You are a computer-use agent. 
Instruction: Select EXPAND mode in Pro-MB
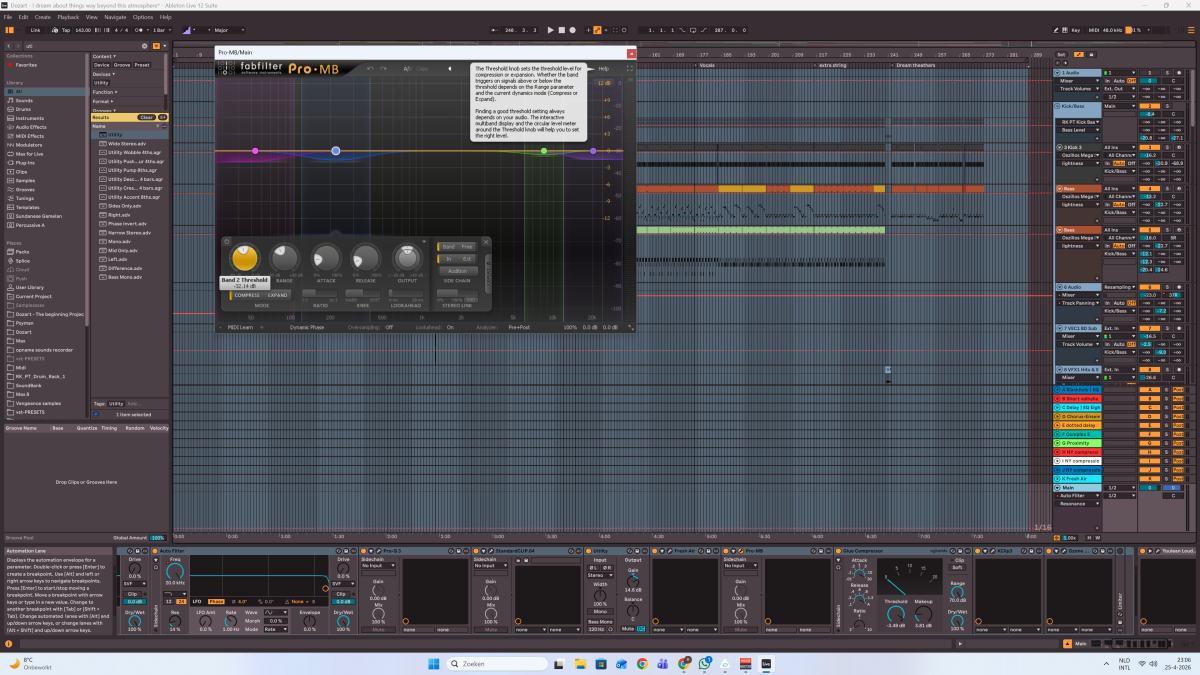[x=277, y=295]
